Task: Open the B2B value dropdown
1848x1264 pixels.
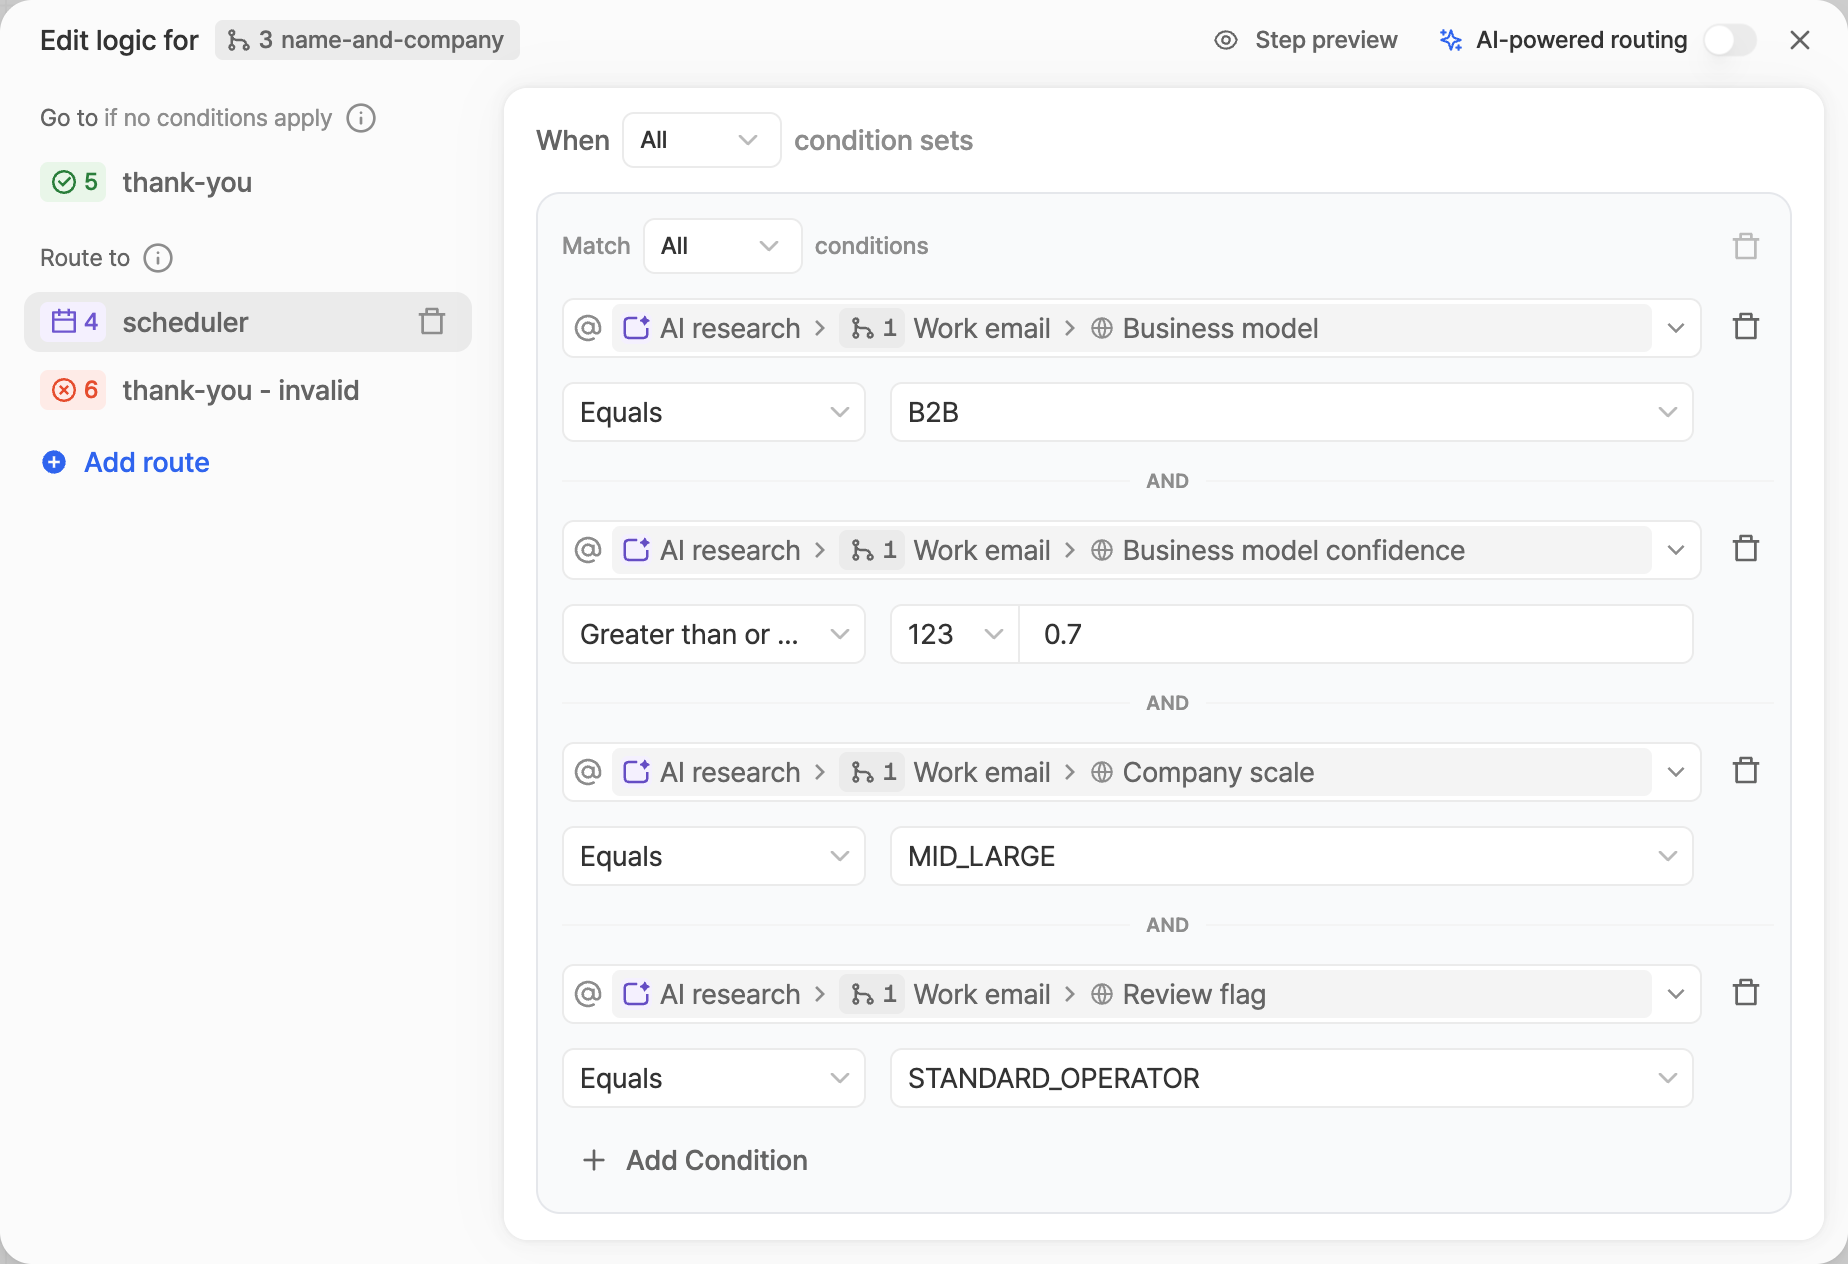Action: click(1291, 412)
